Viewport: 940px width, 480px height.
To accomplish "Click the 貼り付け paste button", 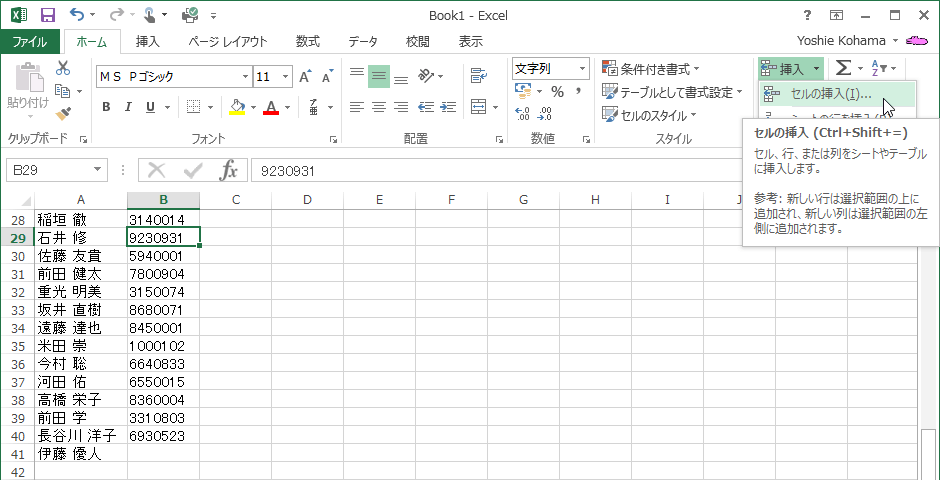I will [x=28, y=90].
